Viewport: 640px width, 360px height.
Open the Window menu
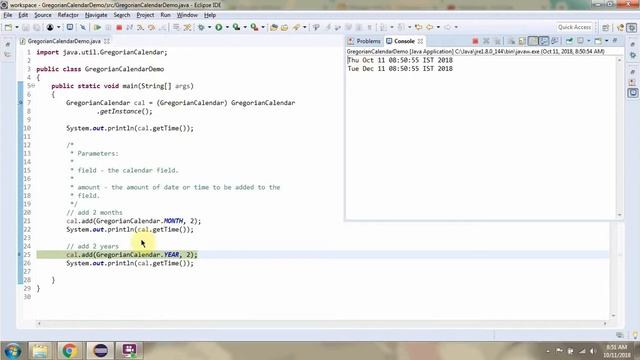[187, 15]
